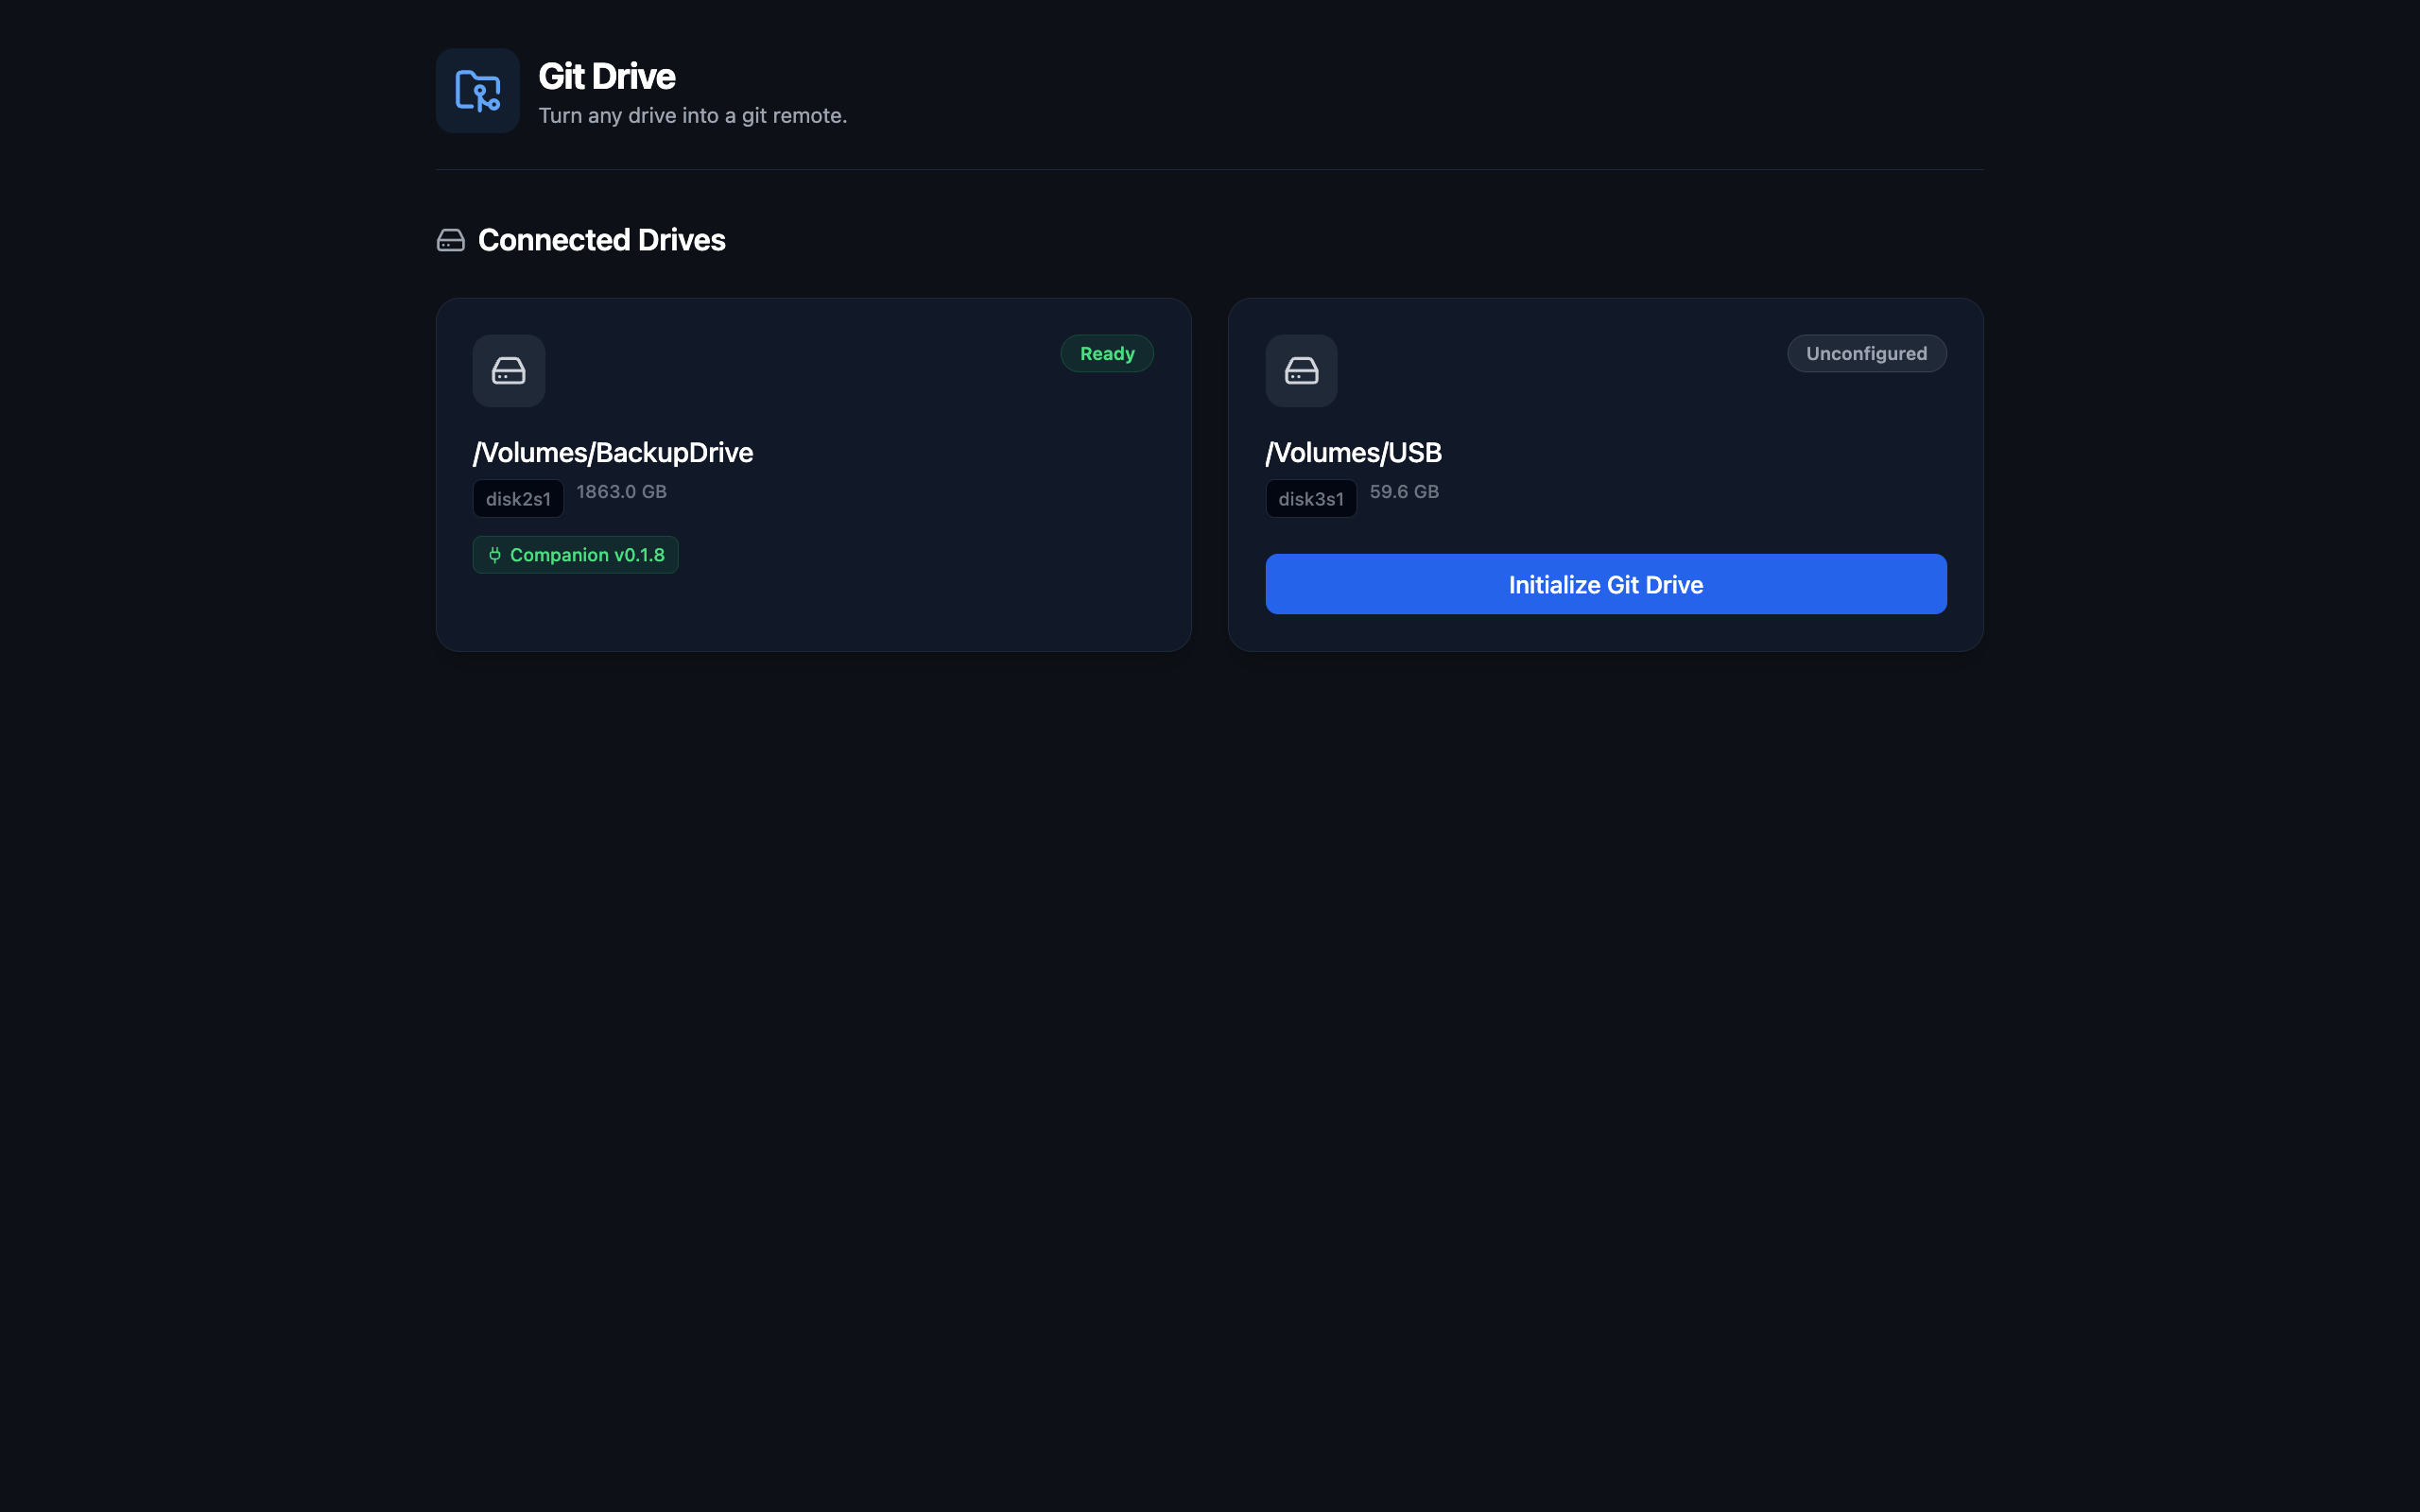Click the plug icon in Companion badge
This screenshot has height=1512, width=2420.
494,555
